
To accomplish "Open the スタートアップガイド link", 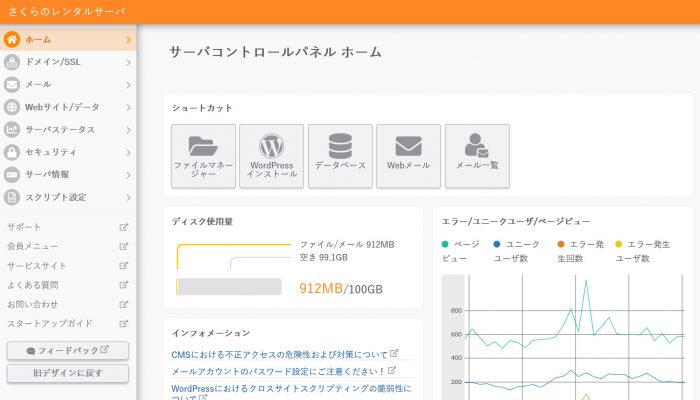I will pos(50,323).
